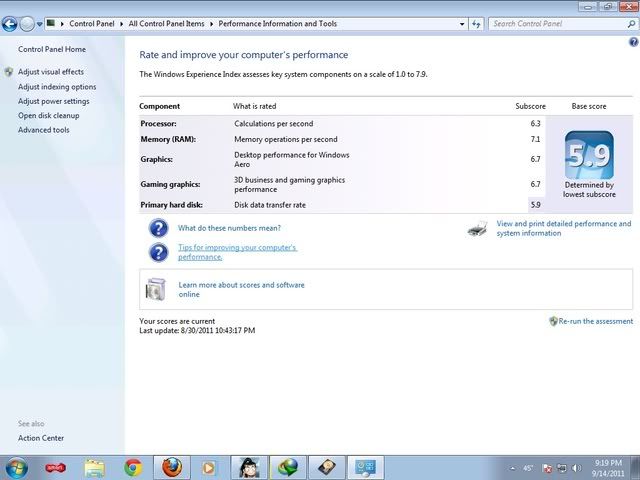Select the Processor subscore 6.3
This screenshot has height=480, width=640.
(536, 124)
